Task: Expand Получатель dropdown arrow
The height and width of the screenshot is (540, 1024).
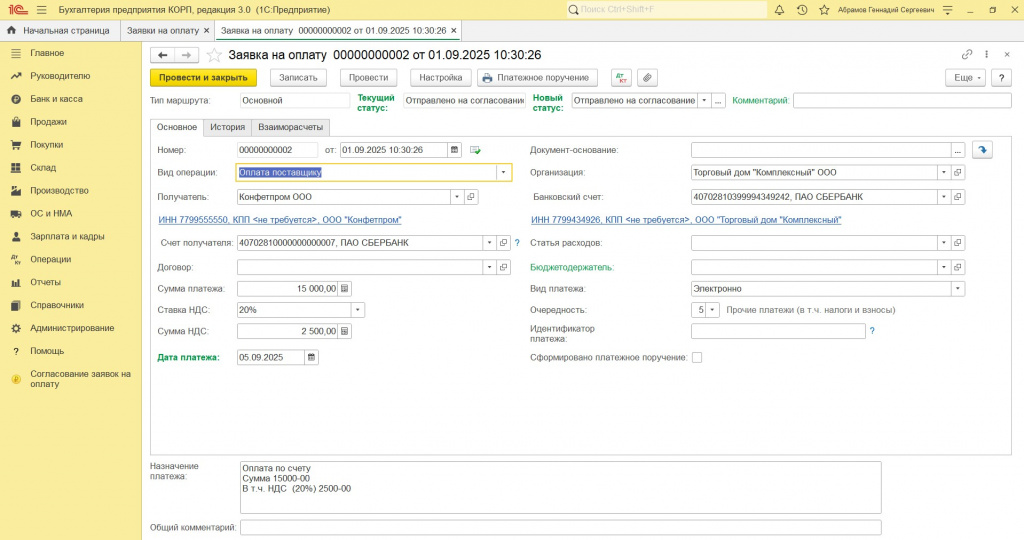Action: (456, 197)
